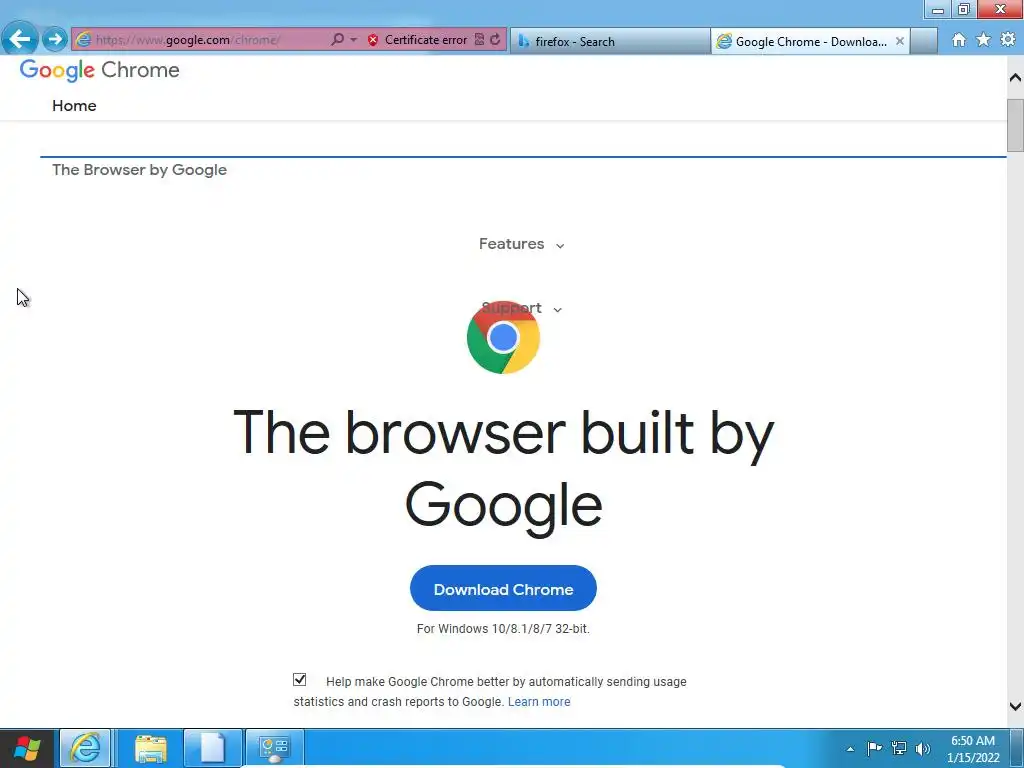The width and height of the screenshot is (1024, 768).
Task: Open File Explorer from taskbar
Action: point(150,748)
